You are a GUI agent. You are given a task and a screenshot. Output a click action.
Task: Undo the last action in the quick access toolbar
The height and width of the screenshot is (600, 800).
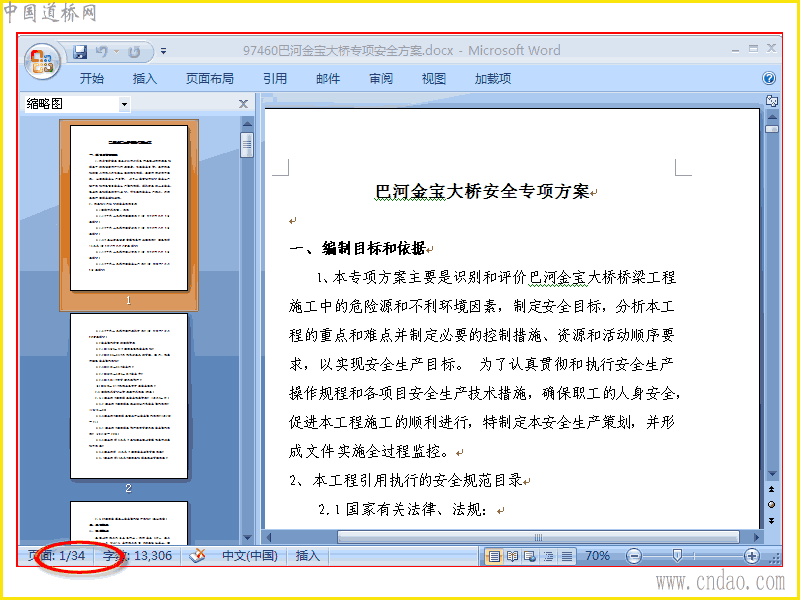[102, 52]
